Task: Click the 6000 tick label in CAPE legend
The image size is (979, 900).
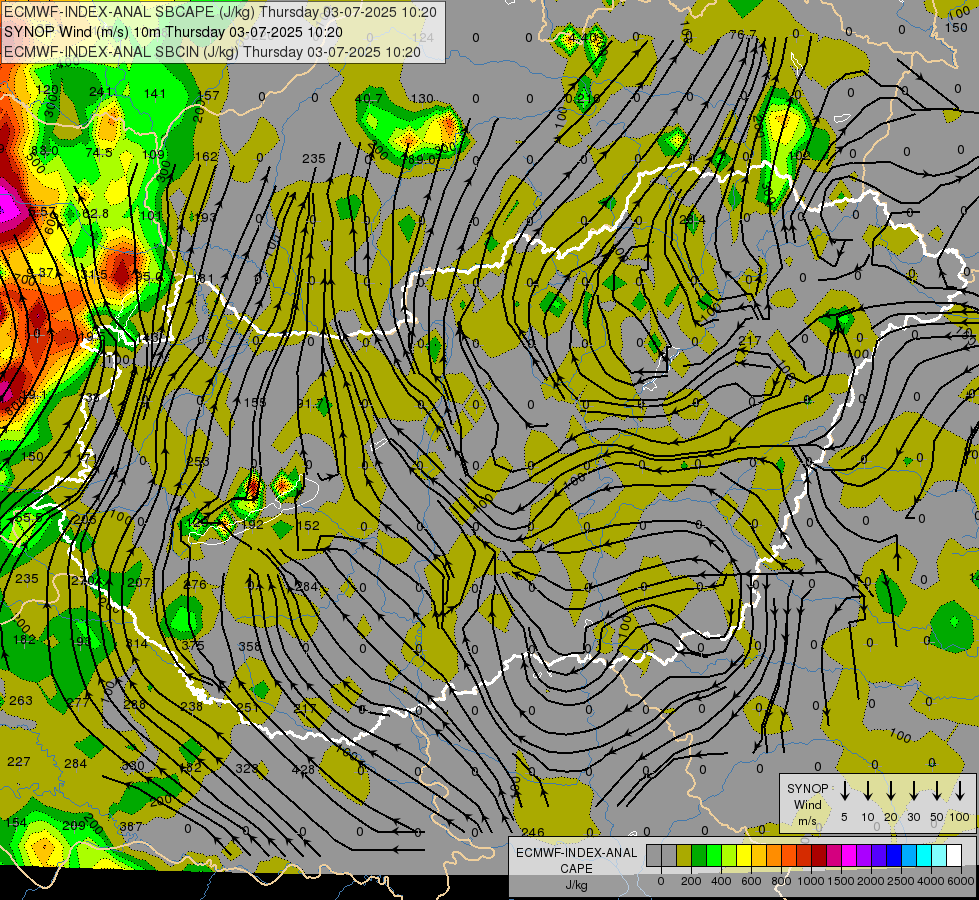Action: (960, 881)
